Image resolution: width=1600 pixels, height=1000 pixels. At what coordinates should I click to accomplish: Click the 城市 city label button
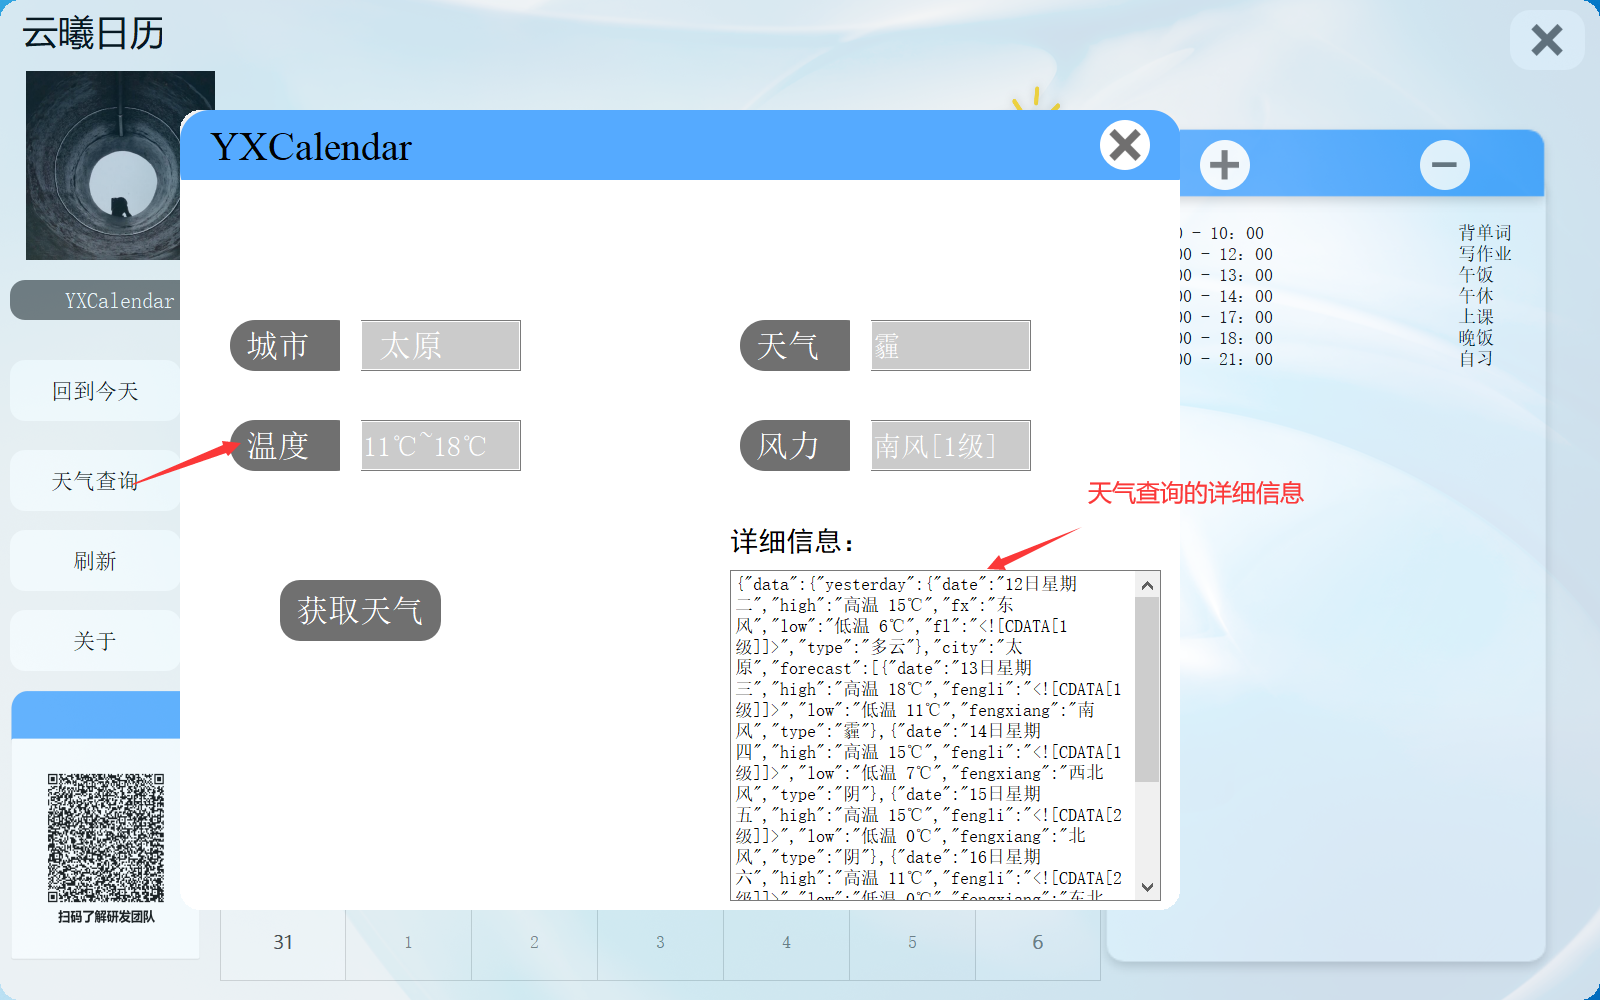[x=285, y=345]
